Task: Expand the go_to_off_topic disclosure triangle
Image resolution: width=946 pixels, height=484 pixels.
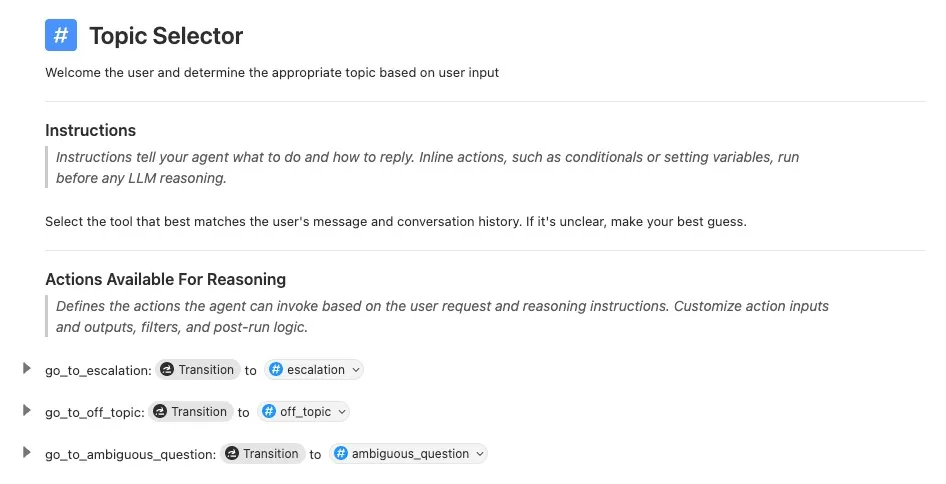Action: (27, 411)
